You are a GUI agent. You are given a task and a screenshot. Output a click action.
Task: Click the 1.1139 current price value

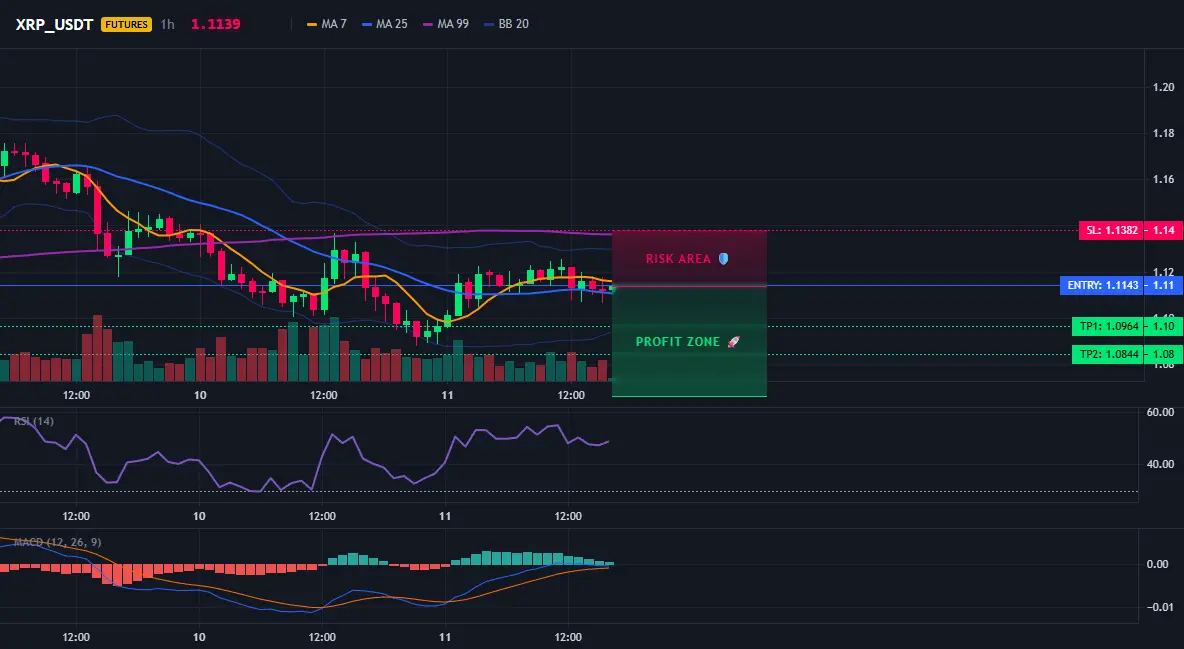[x=215, y=24]
